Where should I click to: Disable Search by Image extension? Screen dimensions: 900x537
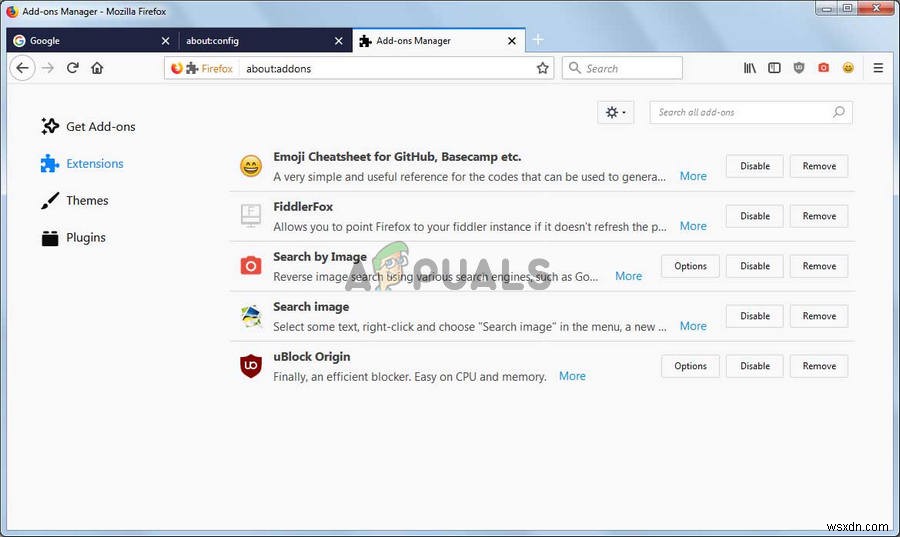755,266
